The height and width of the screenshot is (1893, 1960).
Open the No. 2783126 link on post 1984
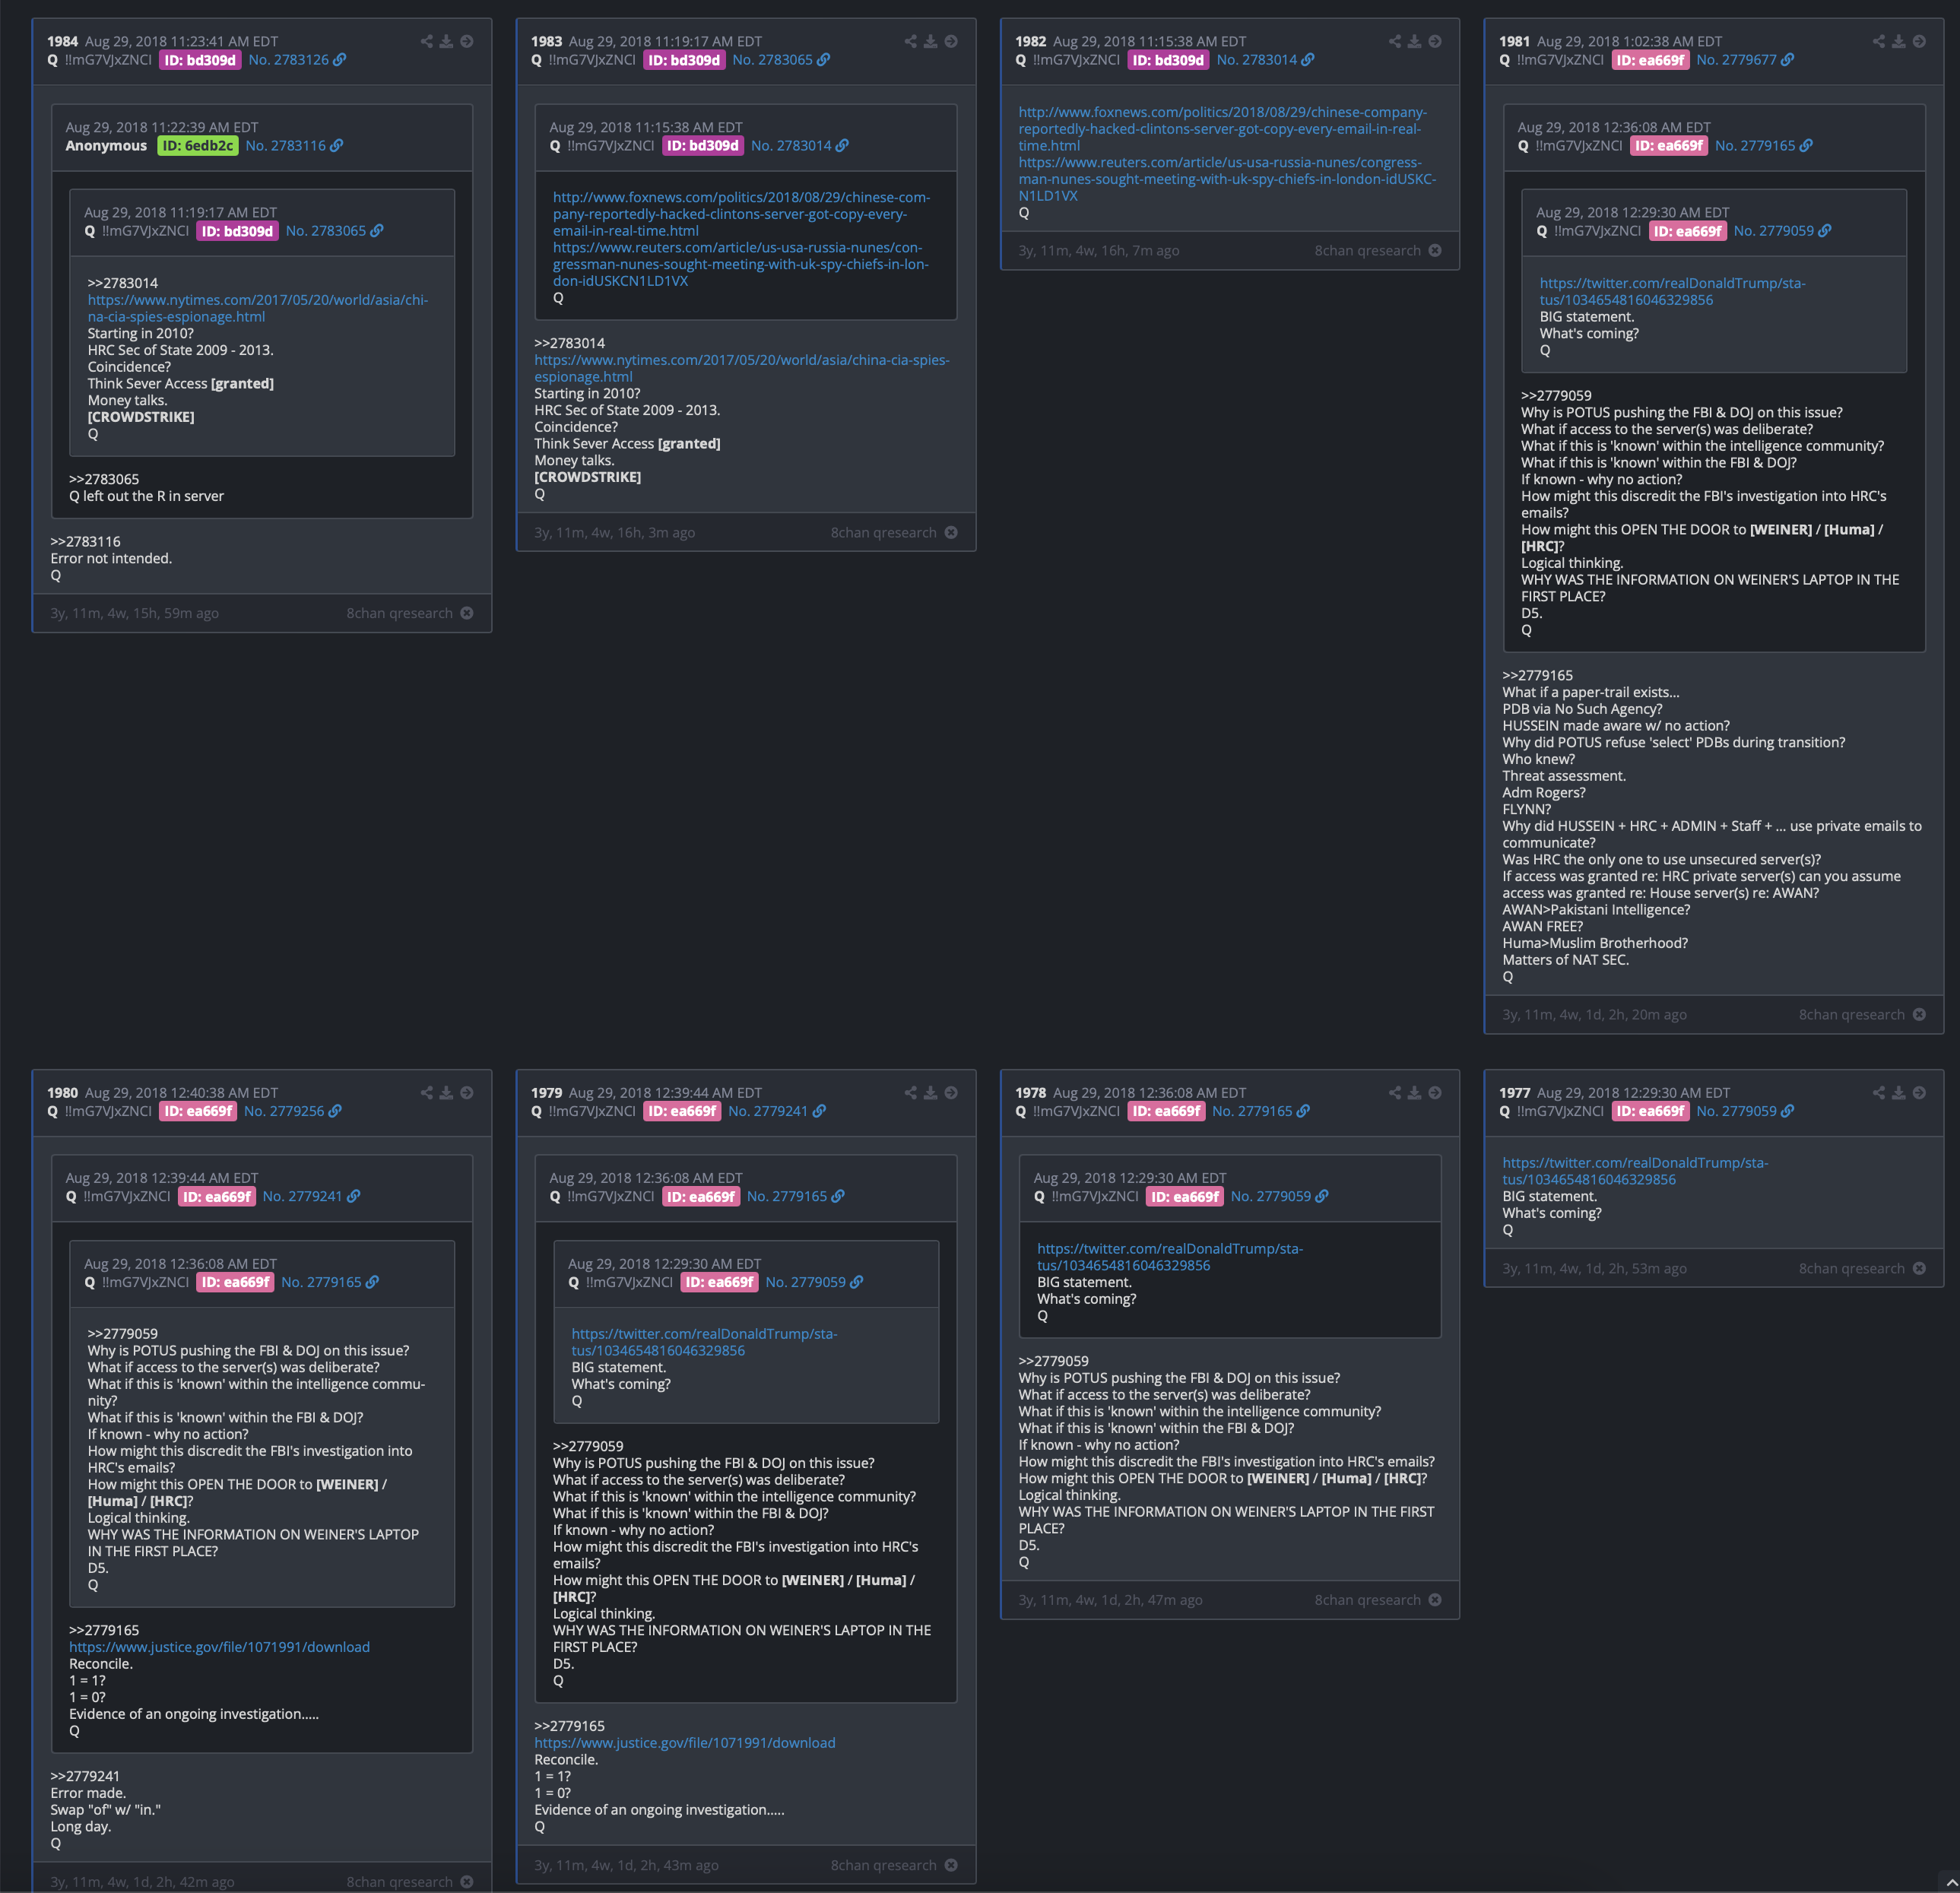[x=297, y=60]
